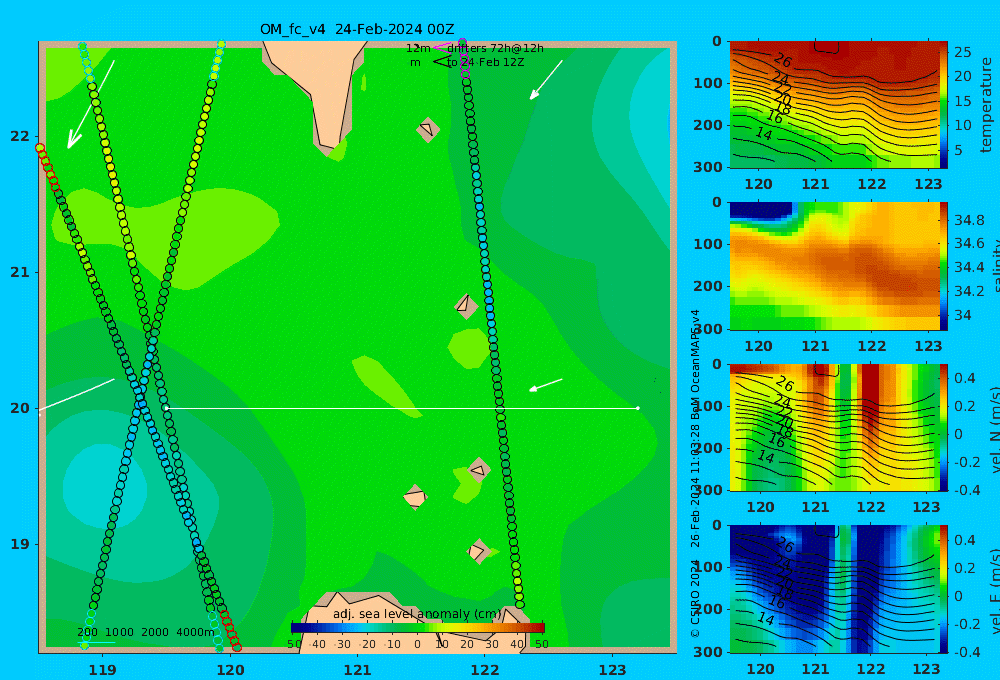Click the small island near 19.35N, 121.45E
The width and height of the screenshot is (1000, 680).
tap(415, 497)
